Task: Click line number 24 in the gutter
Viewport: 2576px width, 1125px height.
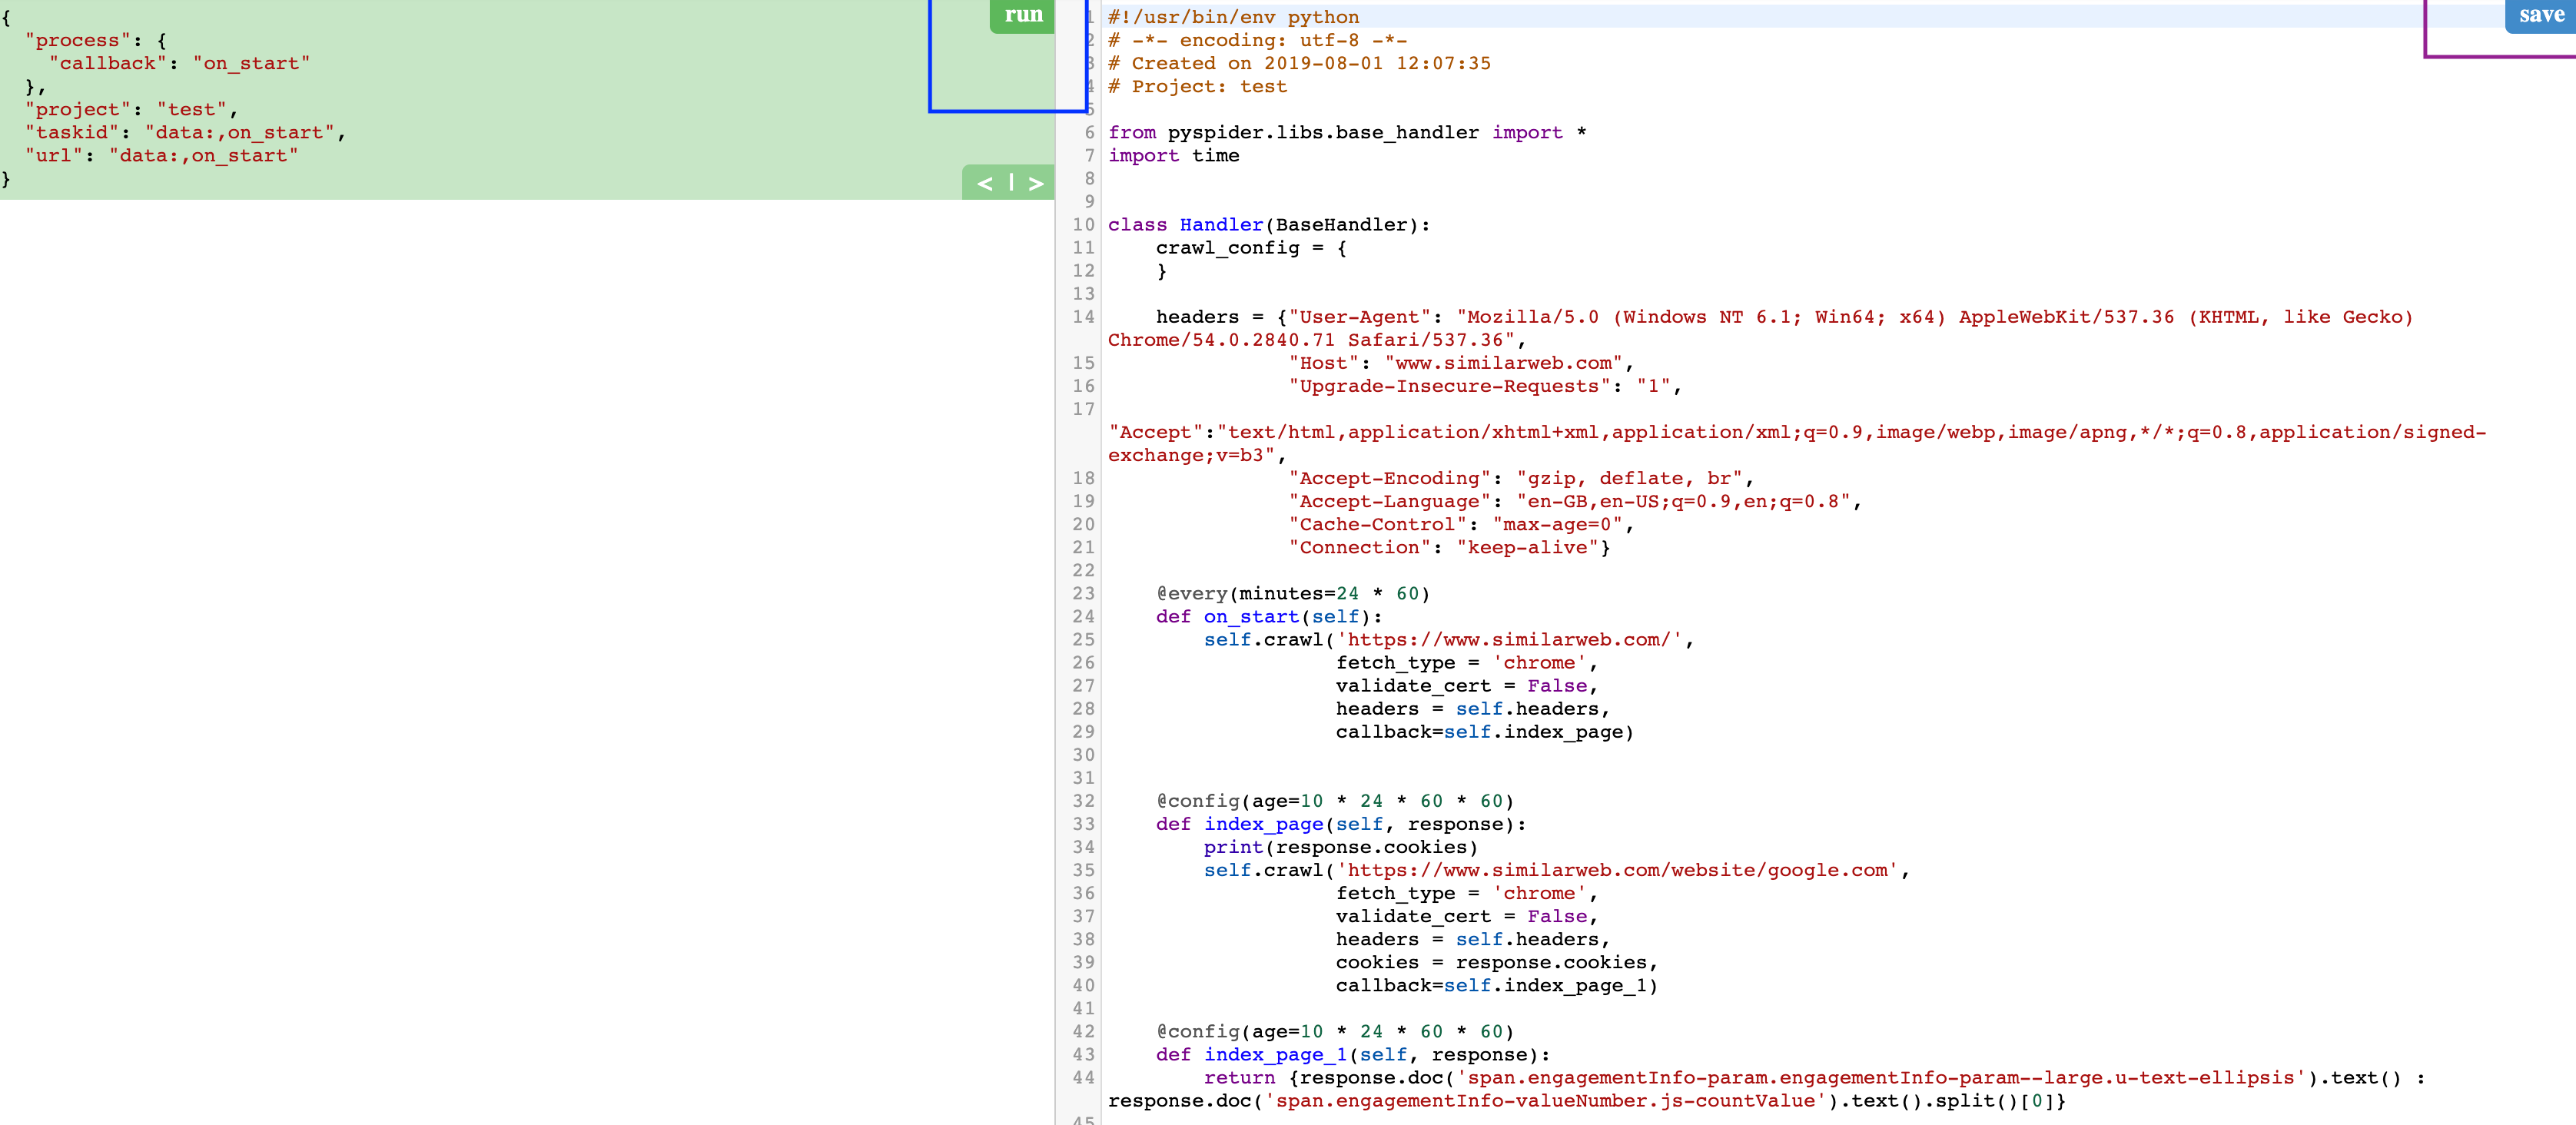Action: 1083,616
